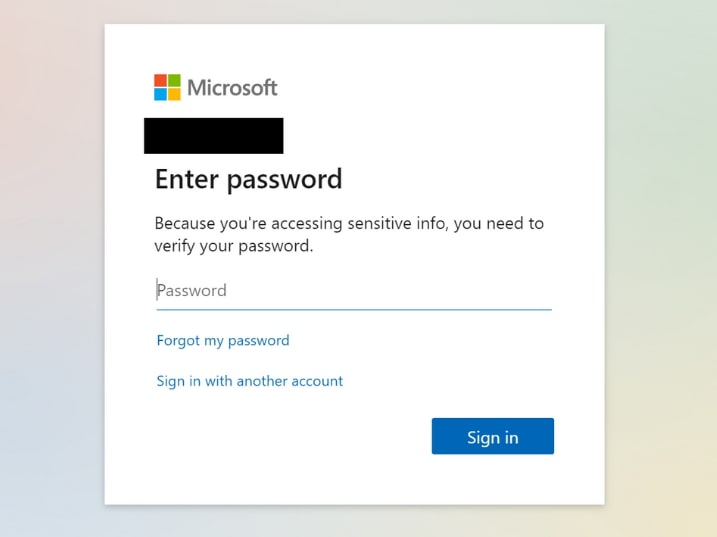717x537 pixels.
Task: Click the yellow square of Microsoft logo
Action: 174,94
